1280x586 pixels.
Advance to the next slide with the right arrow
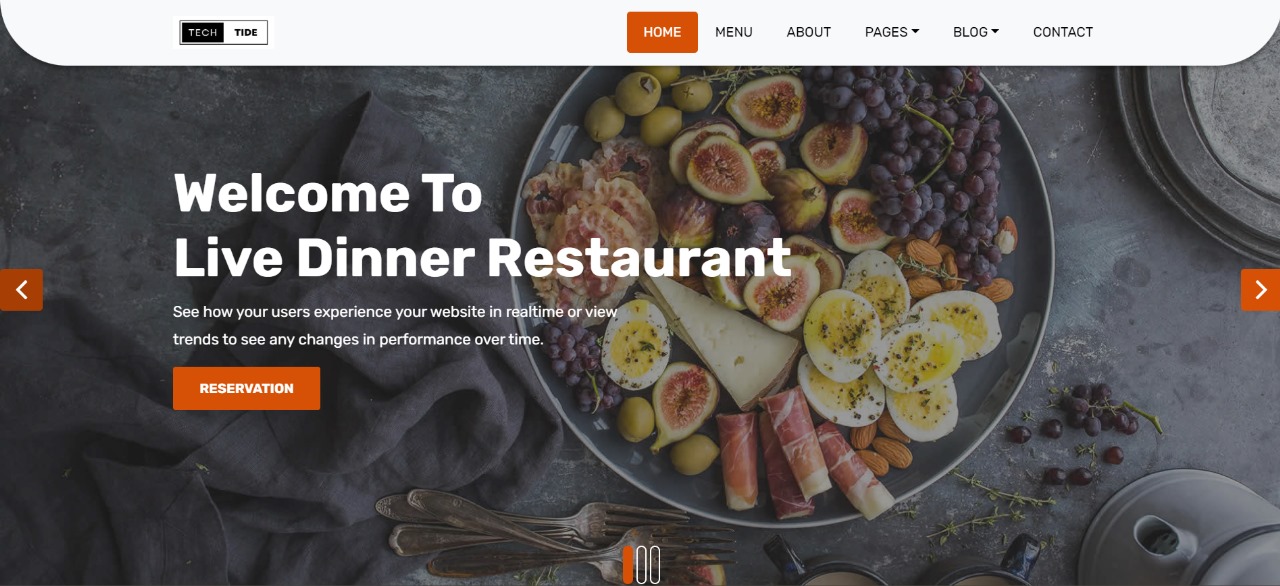(1260, 290)
